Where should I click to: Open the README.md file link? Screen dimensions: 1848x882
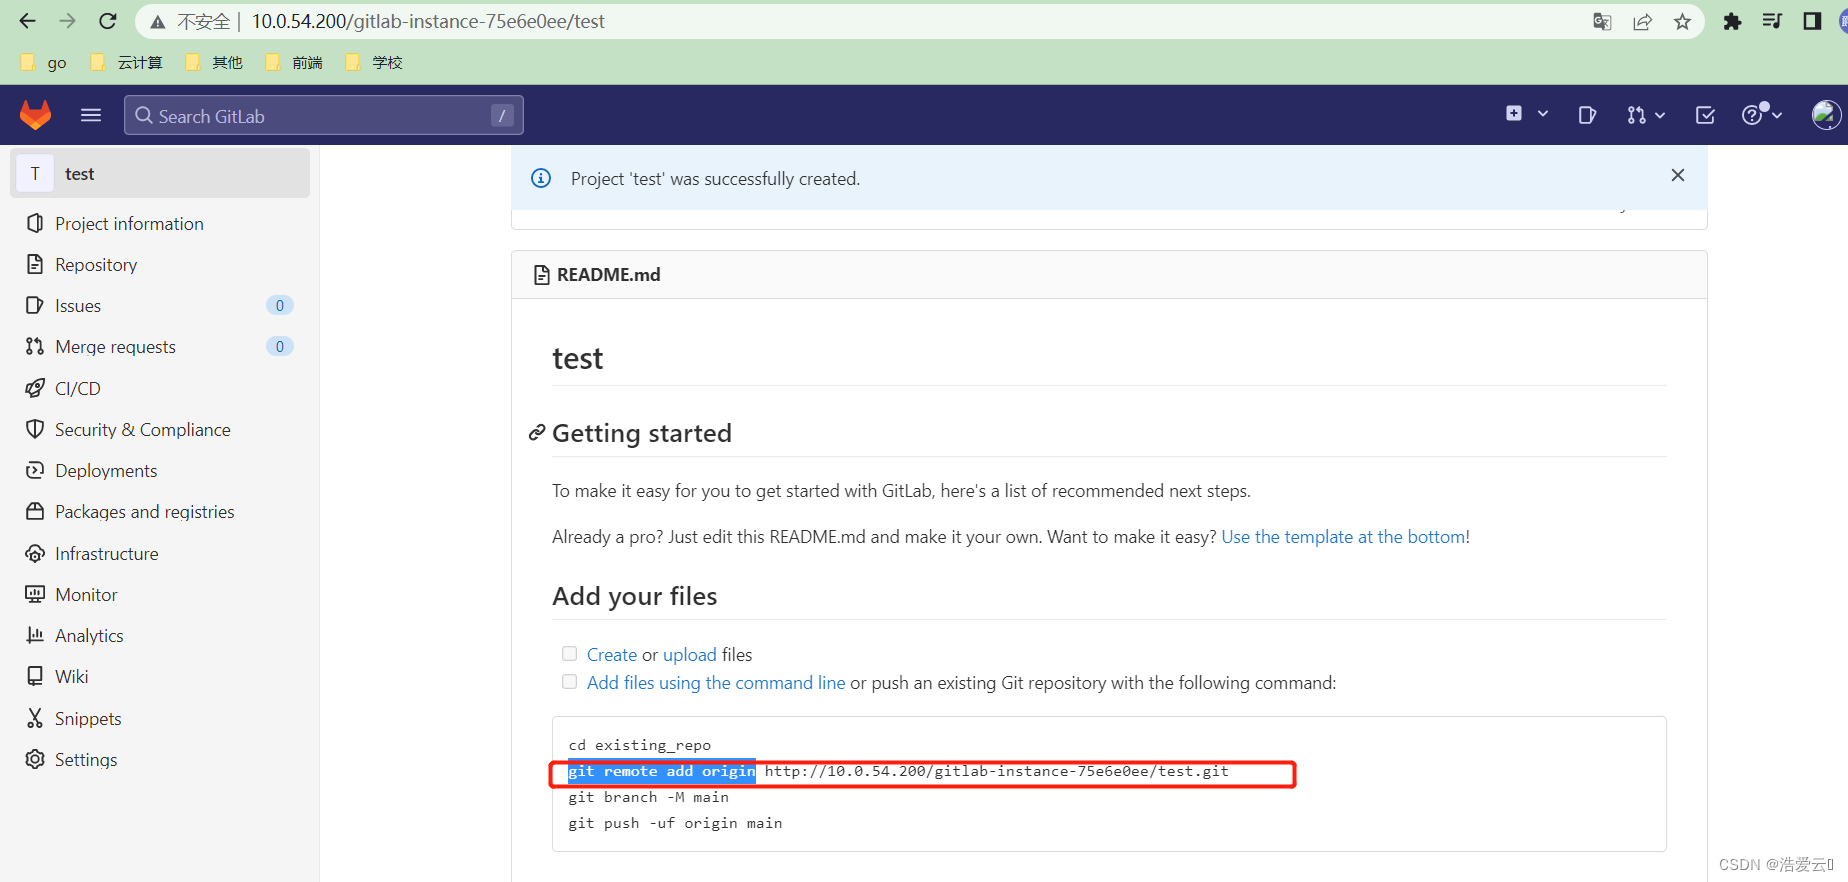(608, 275)
